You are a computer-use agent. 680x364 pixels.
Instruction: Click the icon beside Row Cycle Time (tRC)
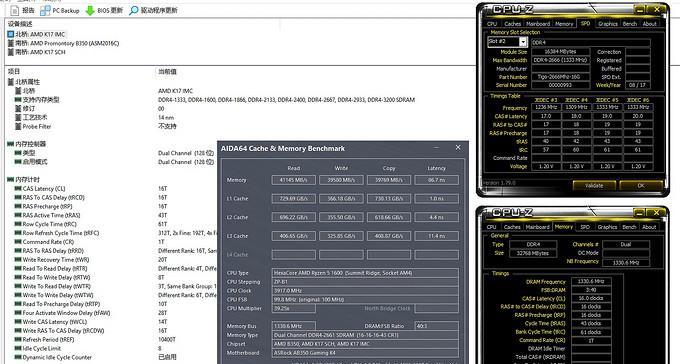18,224
